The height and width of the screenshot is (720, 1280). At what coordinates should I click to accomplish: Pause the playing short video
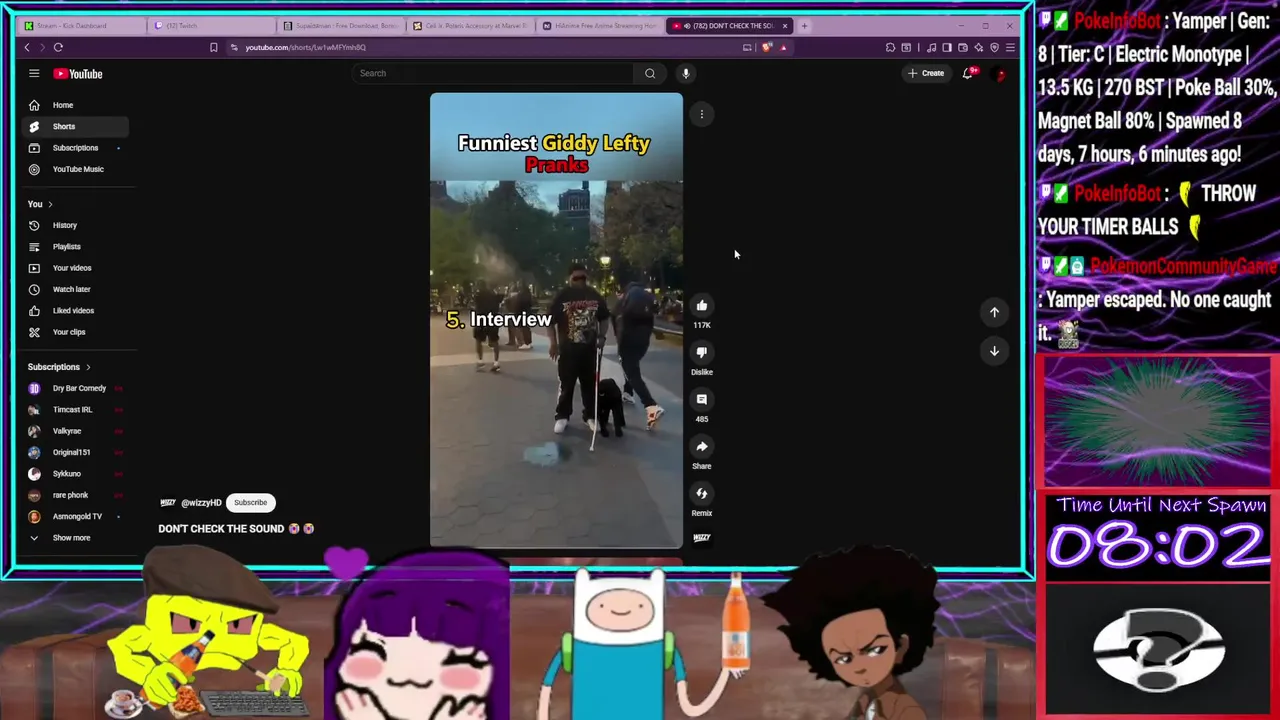point(556,320)
